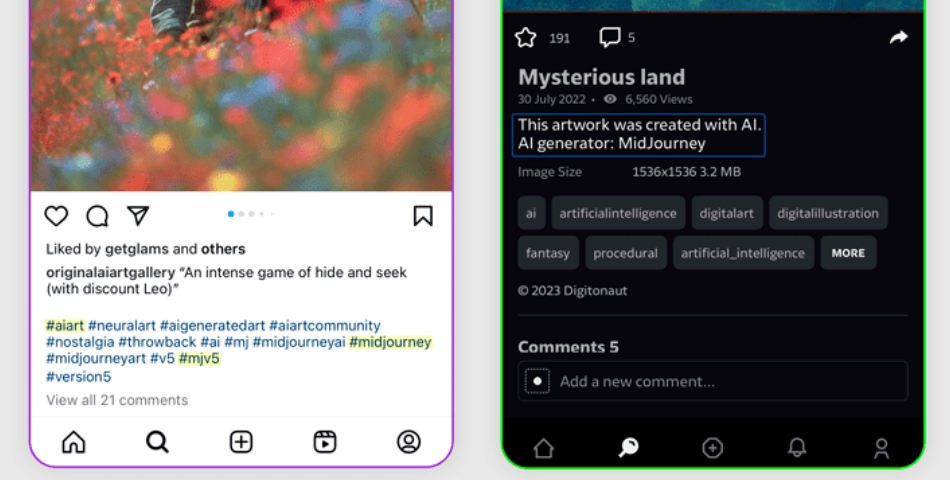Open the Instagram profile tab icon
Image resolution: width=950 pixels, height=480 pixels.
click(409, 442)
